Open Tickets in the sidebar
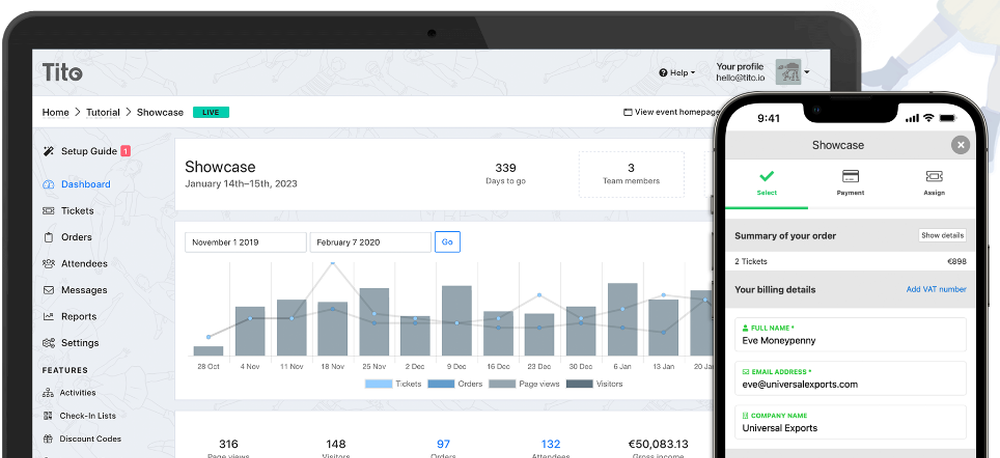Viewport: 1000px width, 458px height. coord(77,211)
